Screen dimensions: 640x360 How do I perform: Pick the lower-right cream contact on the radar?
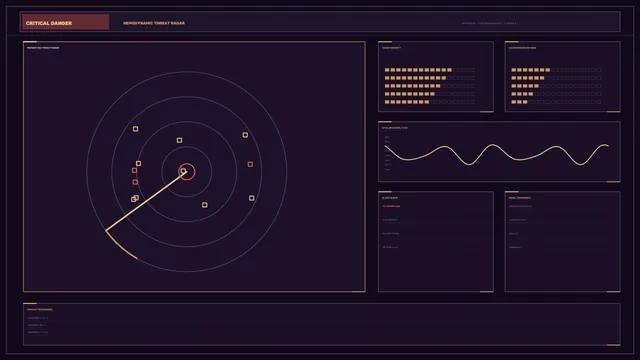(252, 198)
